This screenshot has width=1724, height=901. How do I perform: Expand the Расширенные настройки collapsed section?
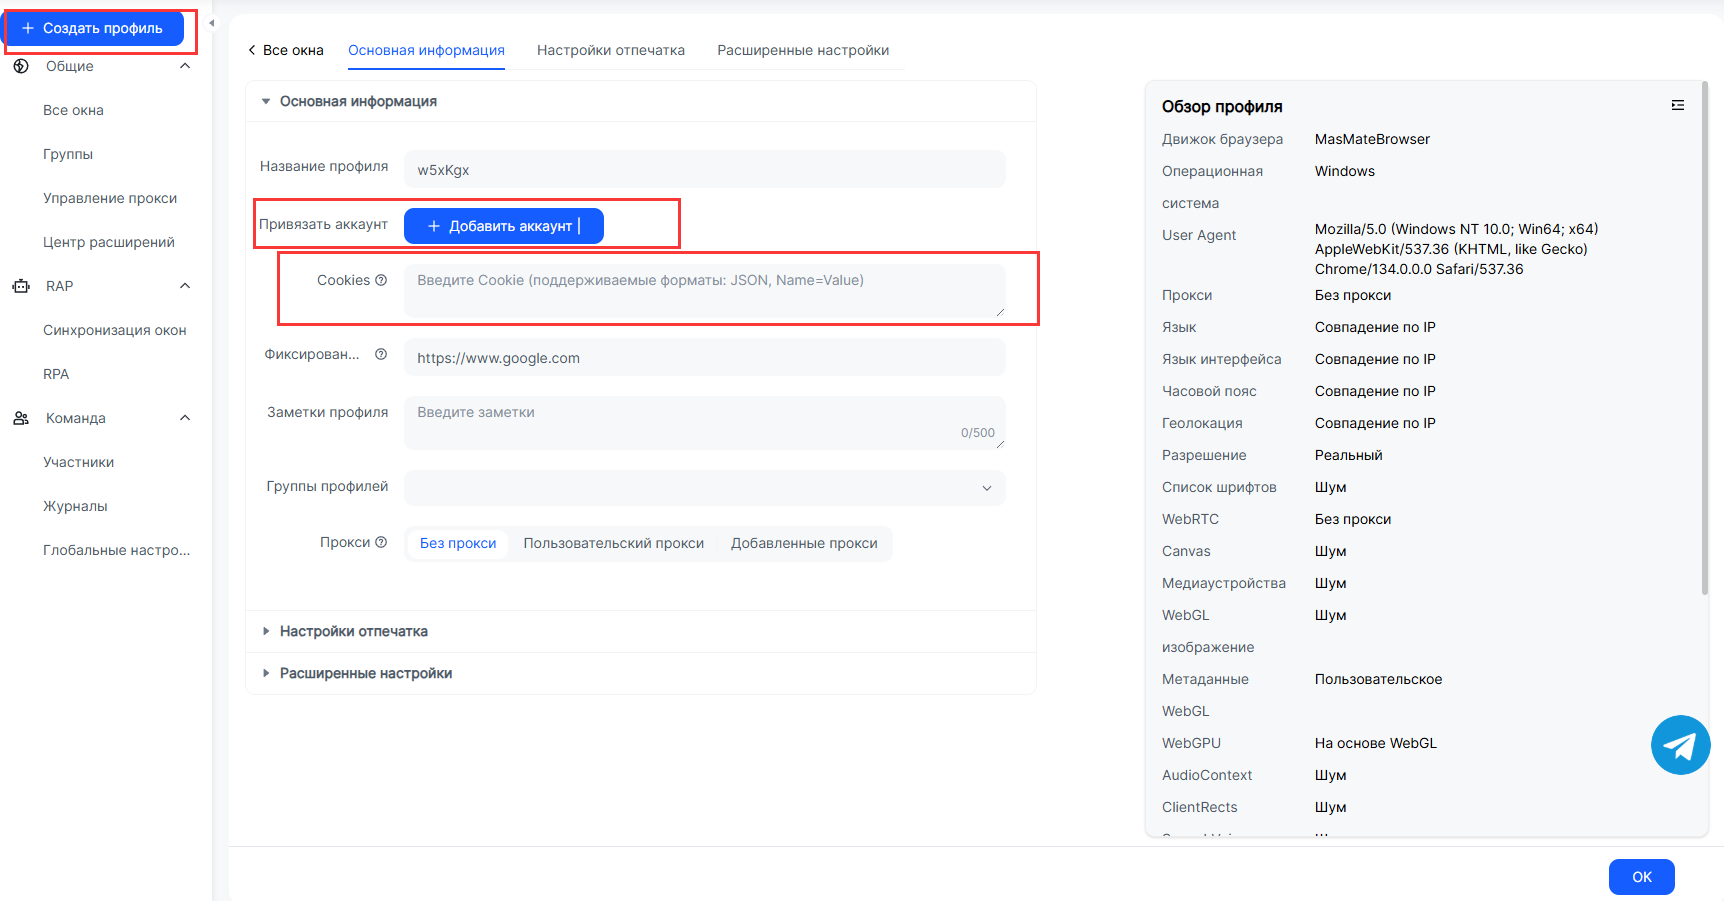click(366, 674)
